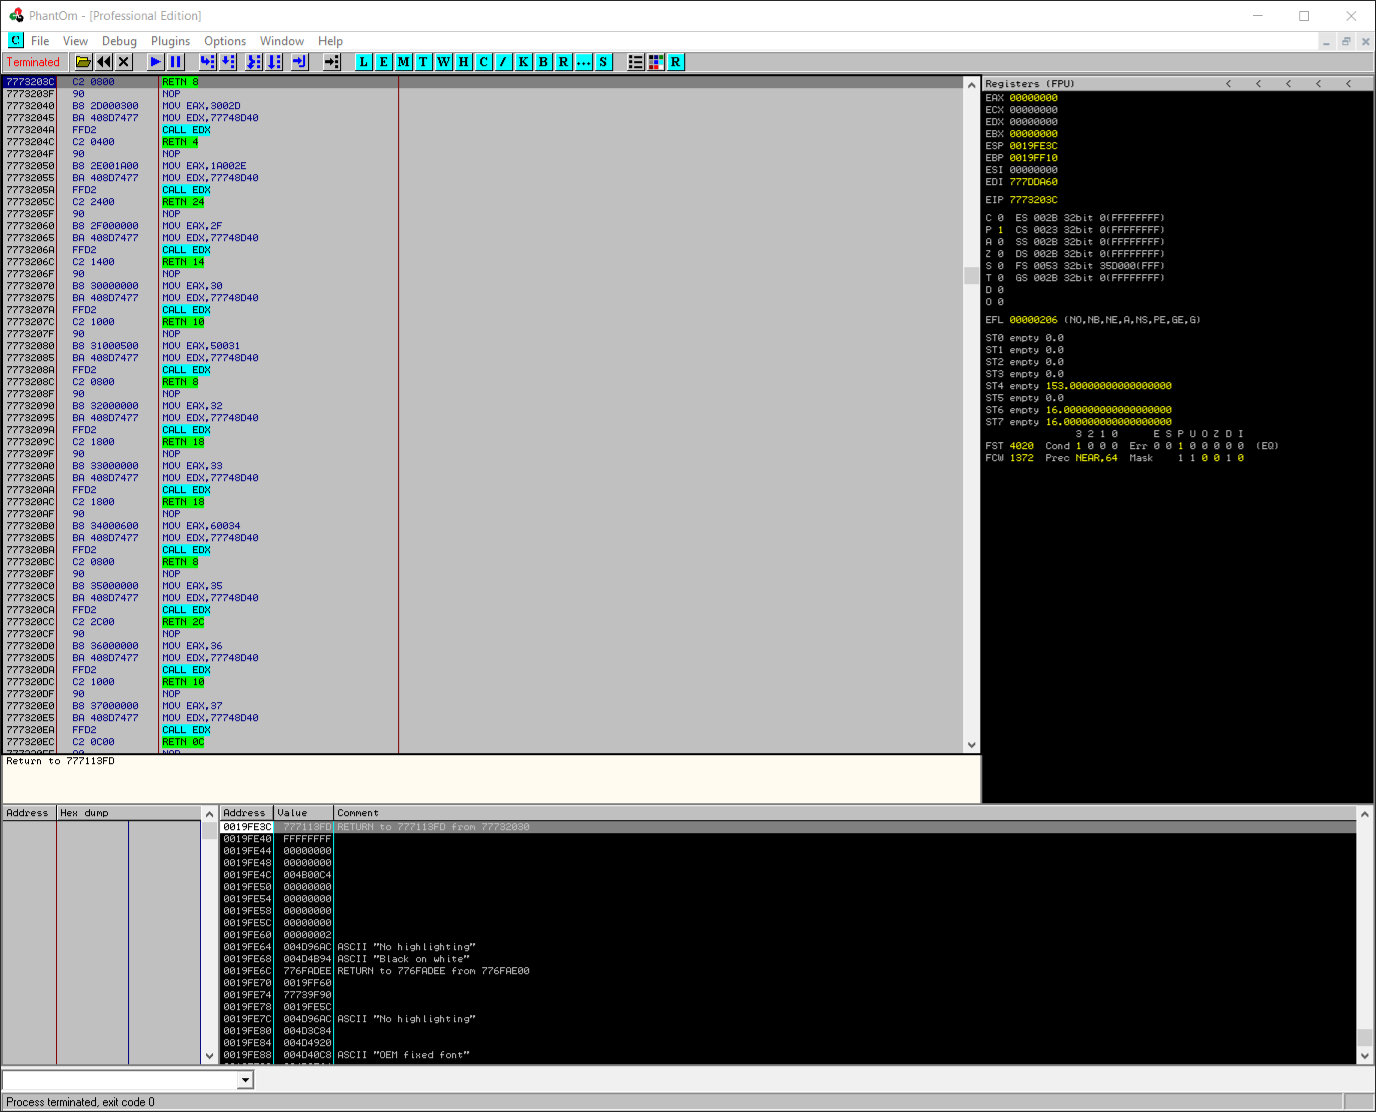Image resolution: width=1376 pixels, height=1112 pixels.
Task: Open the C system menu icon beside File
Action: 16,41
